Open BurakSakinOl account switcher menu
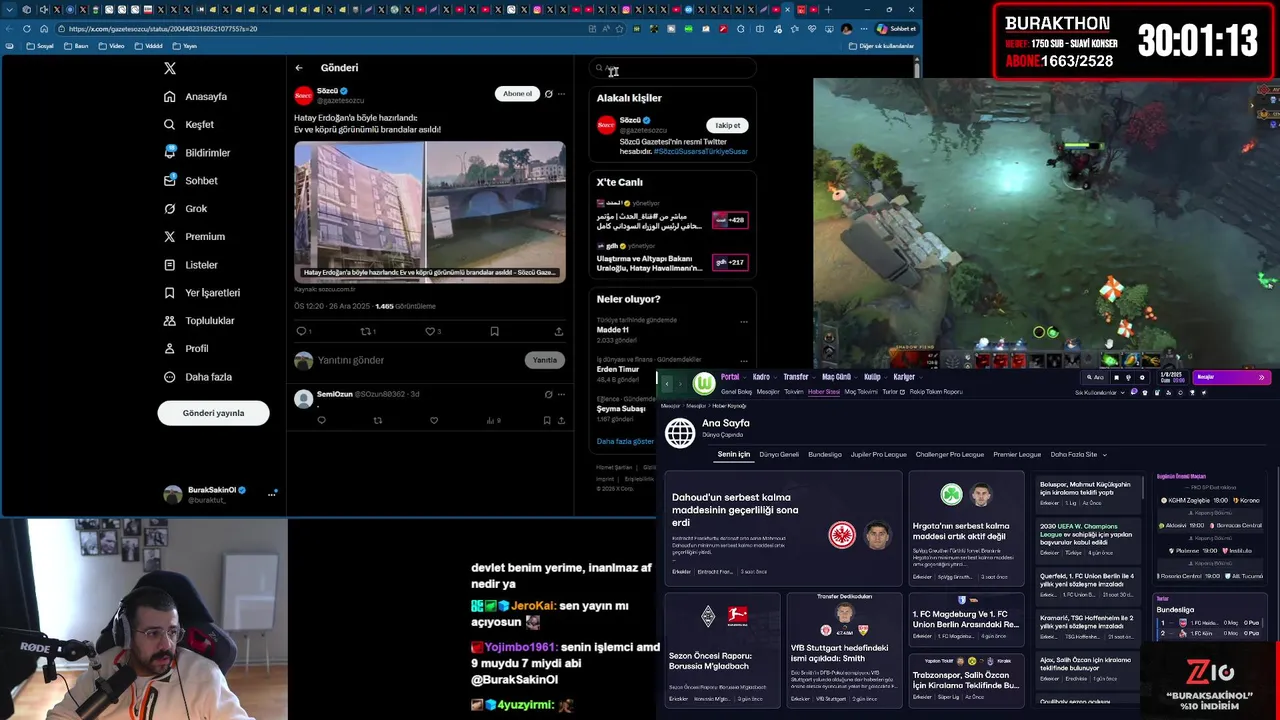The width and height of the screenshot is (1280, 720). [x=272, y=493]
